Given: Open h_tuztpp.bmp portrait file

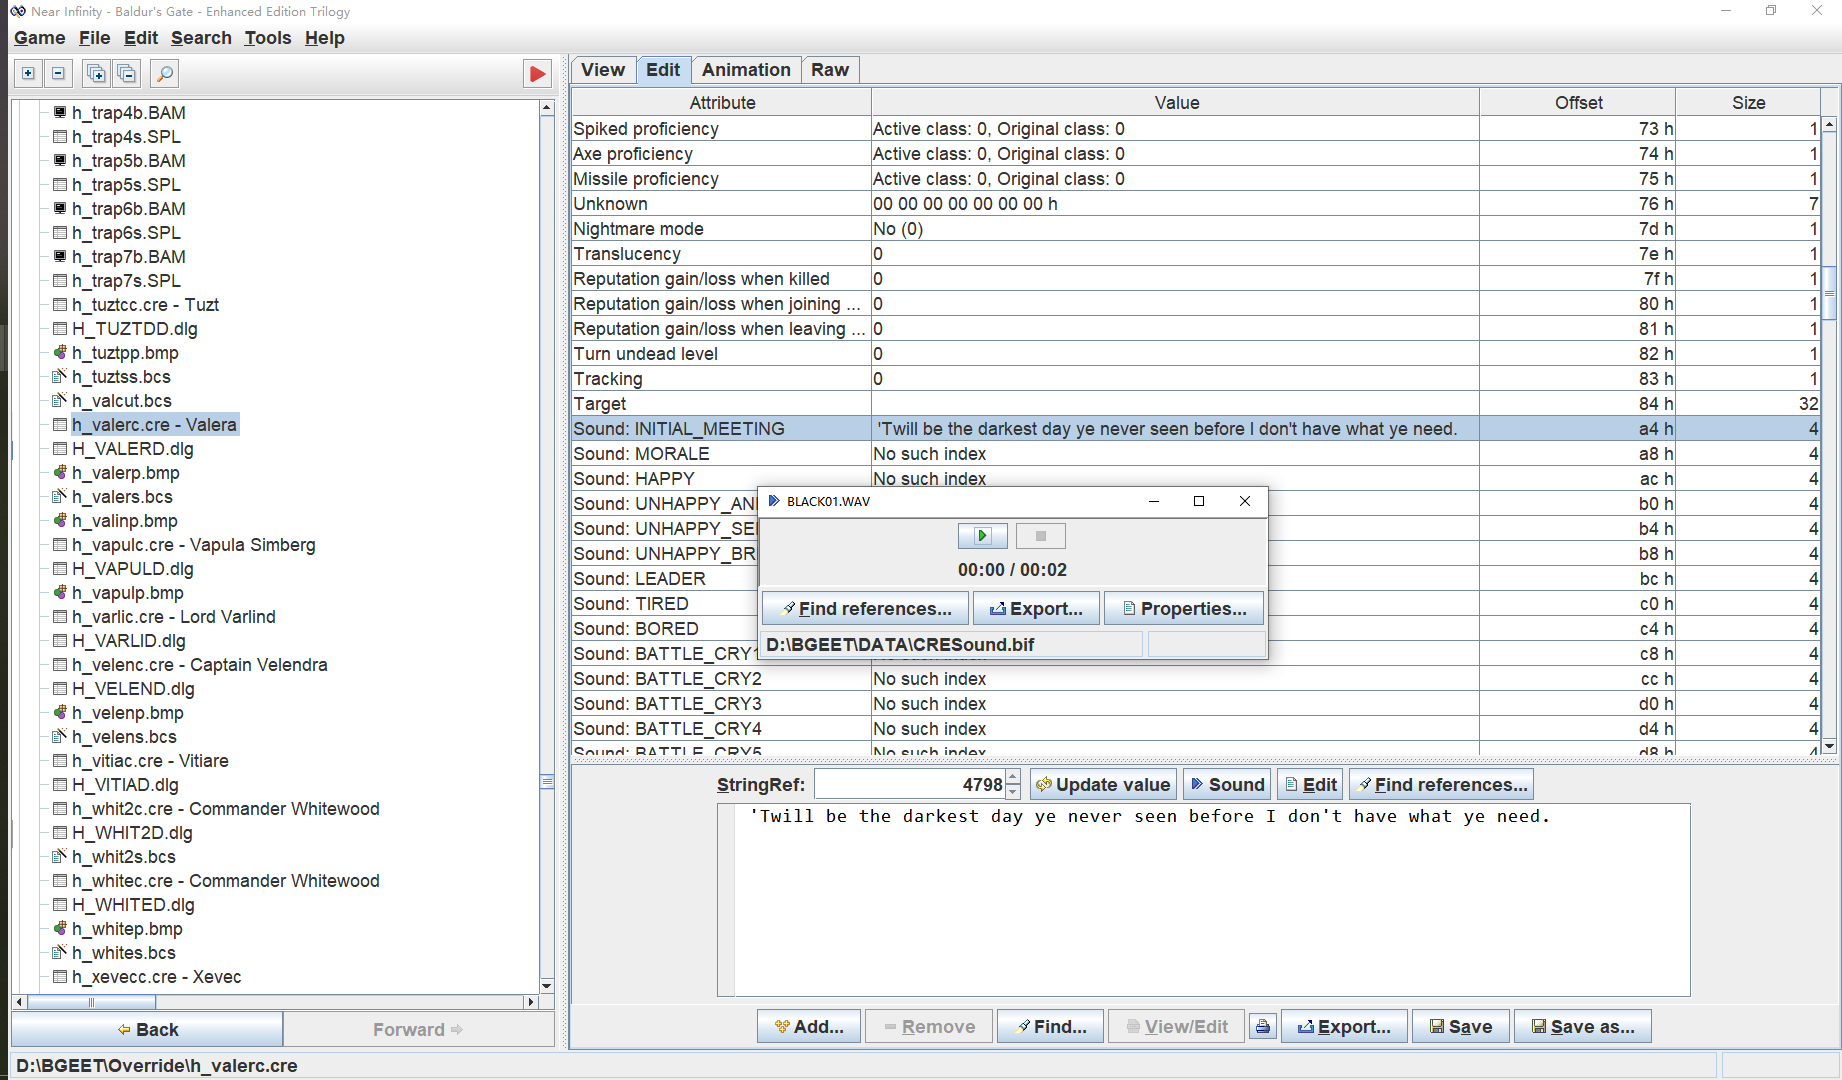Looking at the screenshot, I should tap(125, 353).
